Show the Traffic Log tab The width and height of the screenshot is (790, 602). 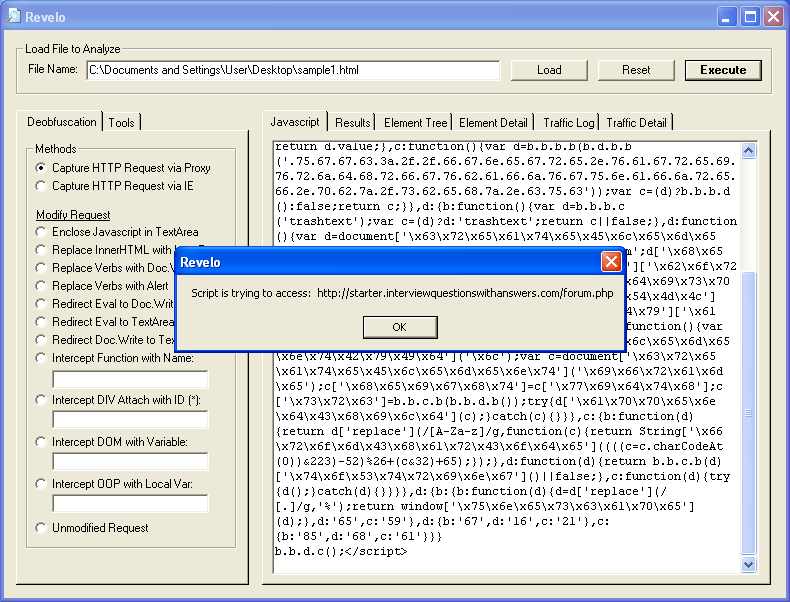568,123
